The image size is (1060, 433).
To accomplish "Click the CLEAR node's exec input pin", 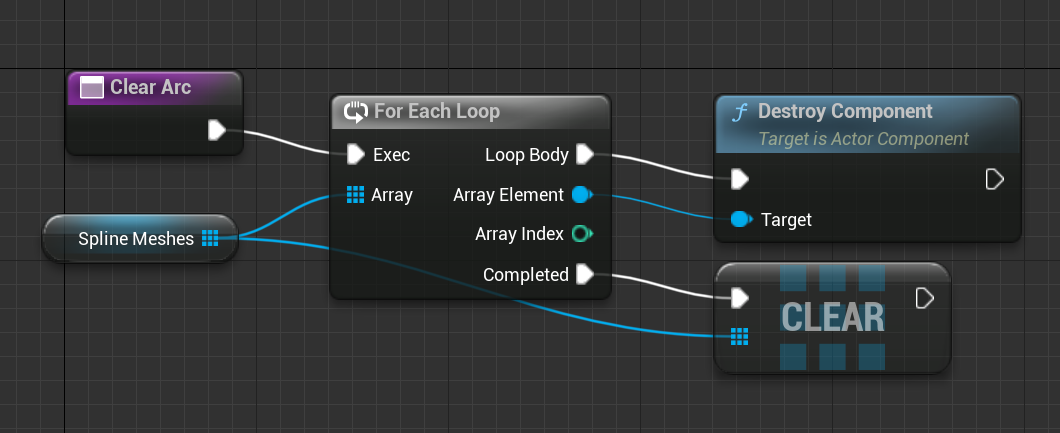I will tap(740, 298).
